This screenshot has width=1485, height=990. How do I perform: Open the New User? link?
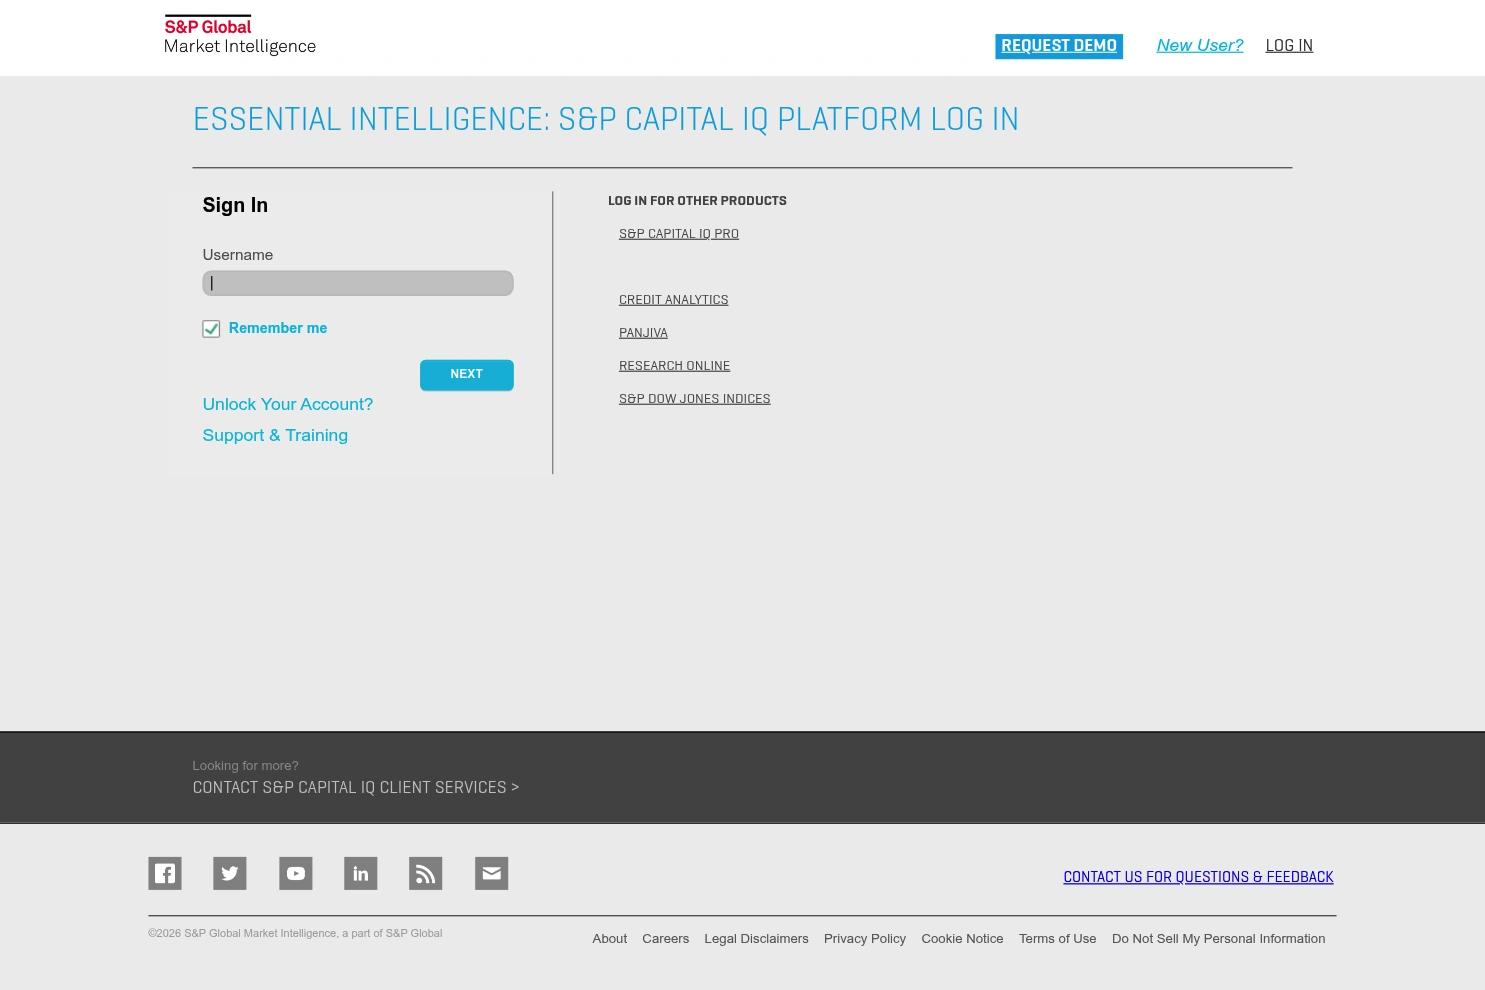(x=1200, y=45)
